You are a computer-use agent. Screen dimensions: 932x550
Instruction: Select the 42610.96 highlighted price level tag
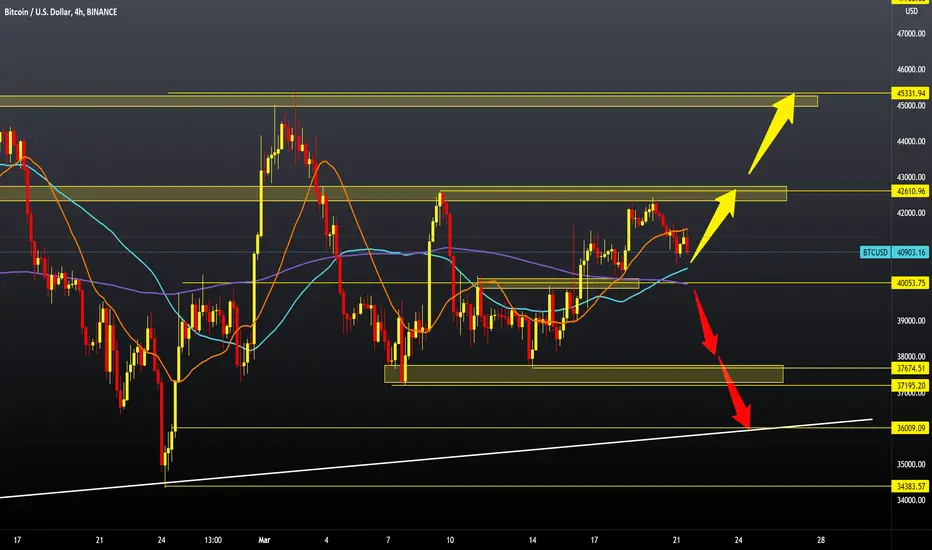911,191
